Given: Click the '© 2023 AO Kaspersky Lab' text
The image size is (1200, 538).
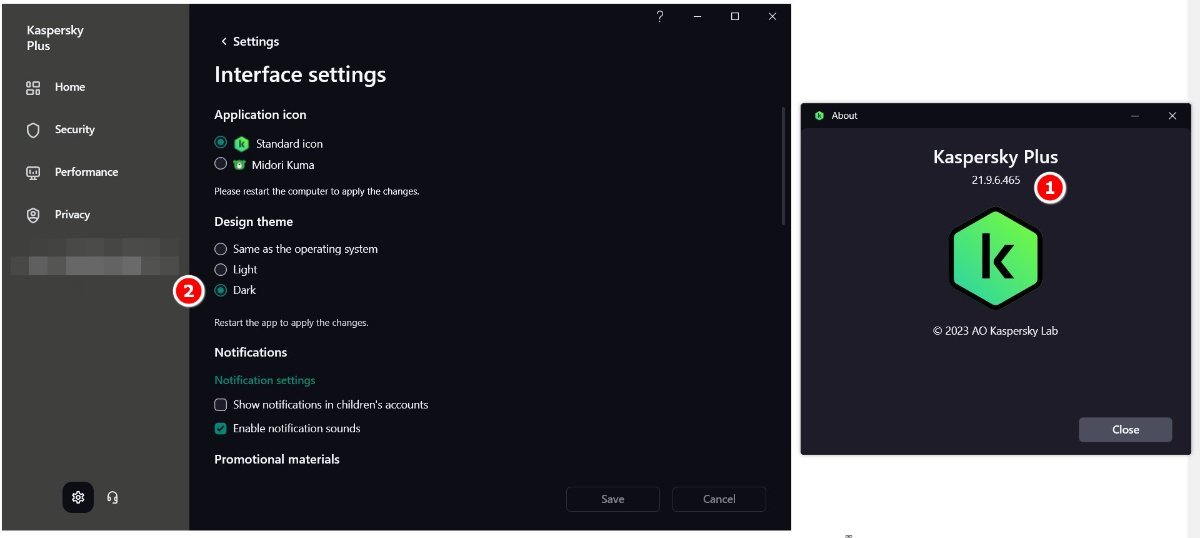Looking at the screenshot, I should [x=995, y=330].
